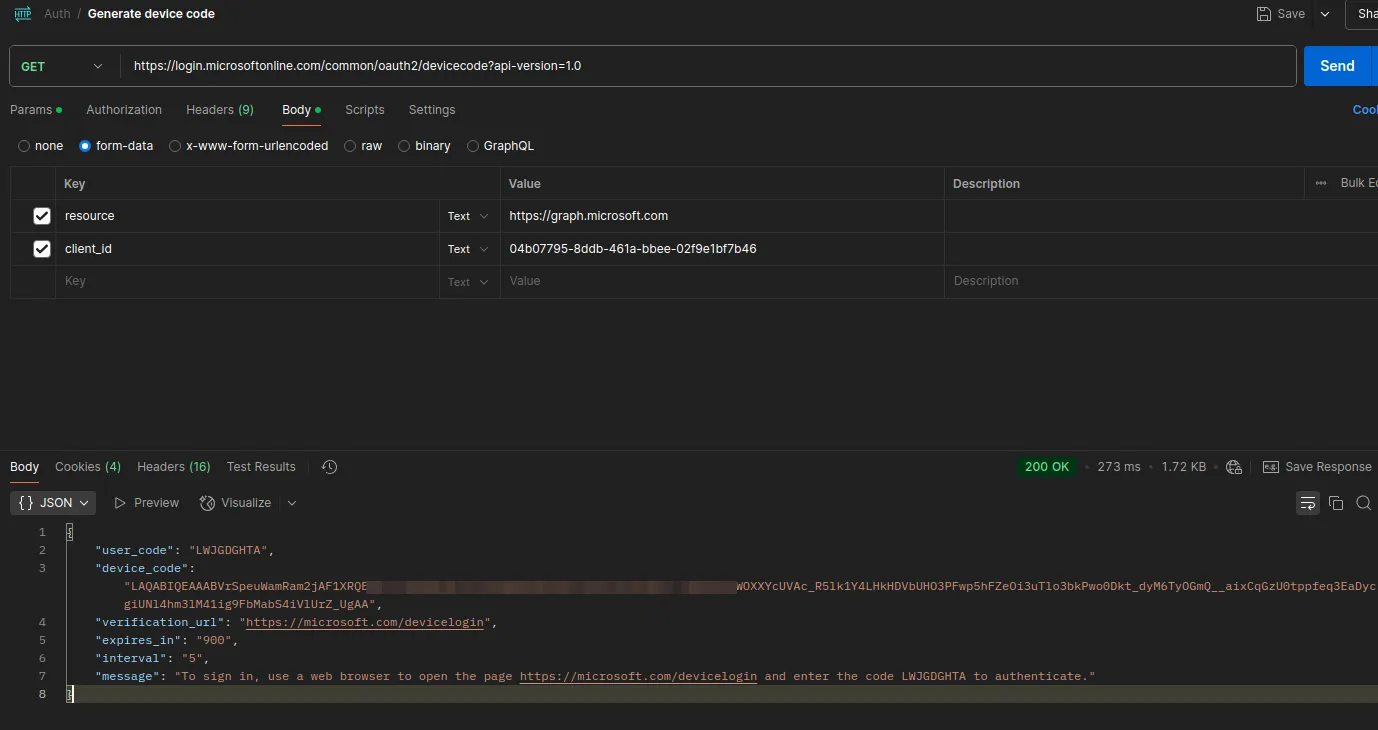1378x730 pixels.
Task: Open the GET method dropdown
Action: [x=62, y=66]
